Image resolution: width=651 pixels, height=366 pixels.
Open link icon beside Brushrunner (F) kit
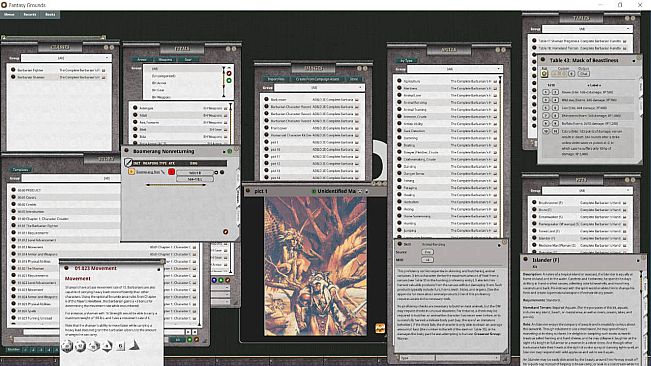point(534,203)
